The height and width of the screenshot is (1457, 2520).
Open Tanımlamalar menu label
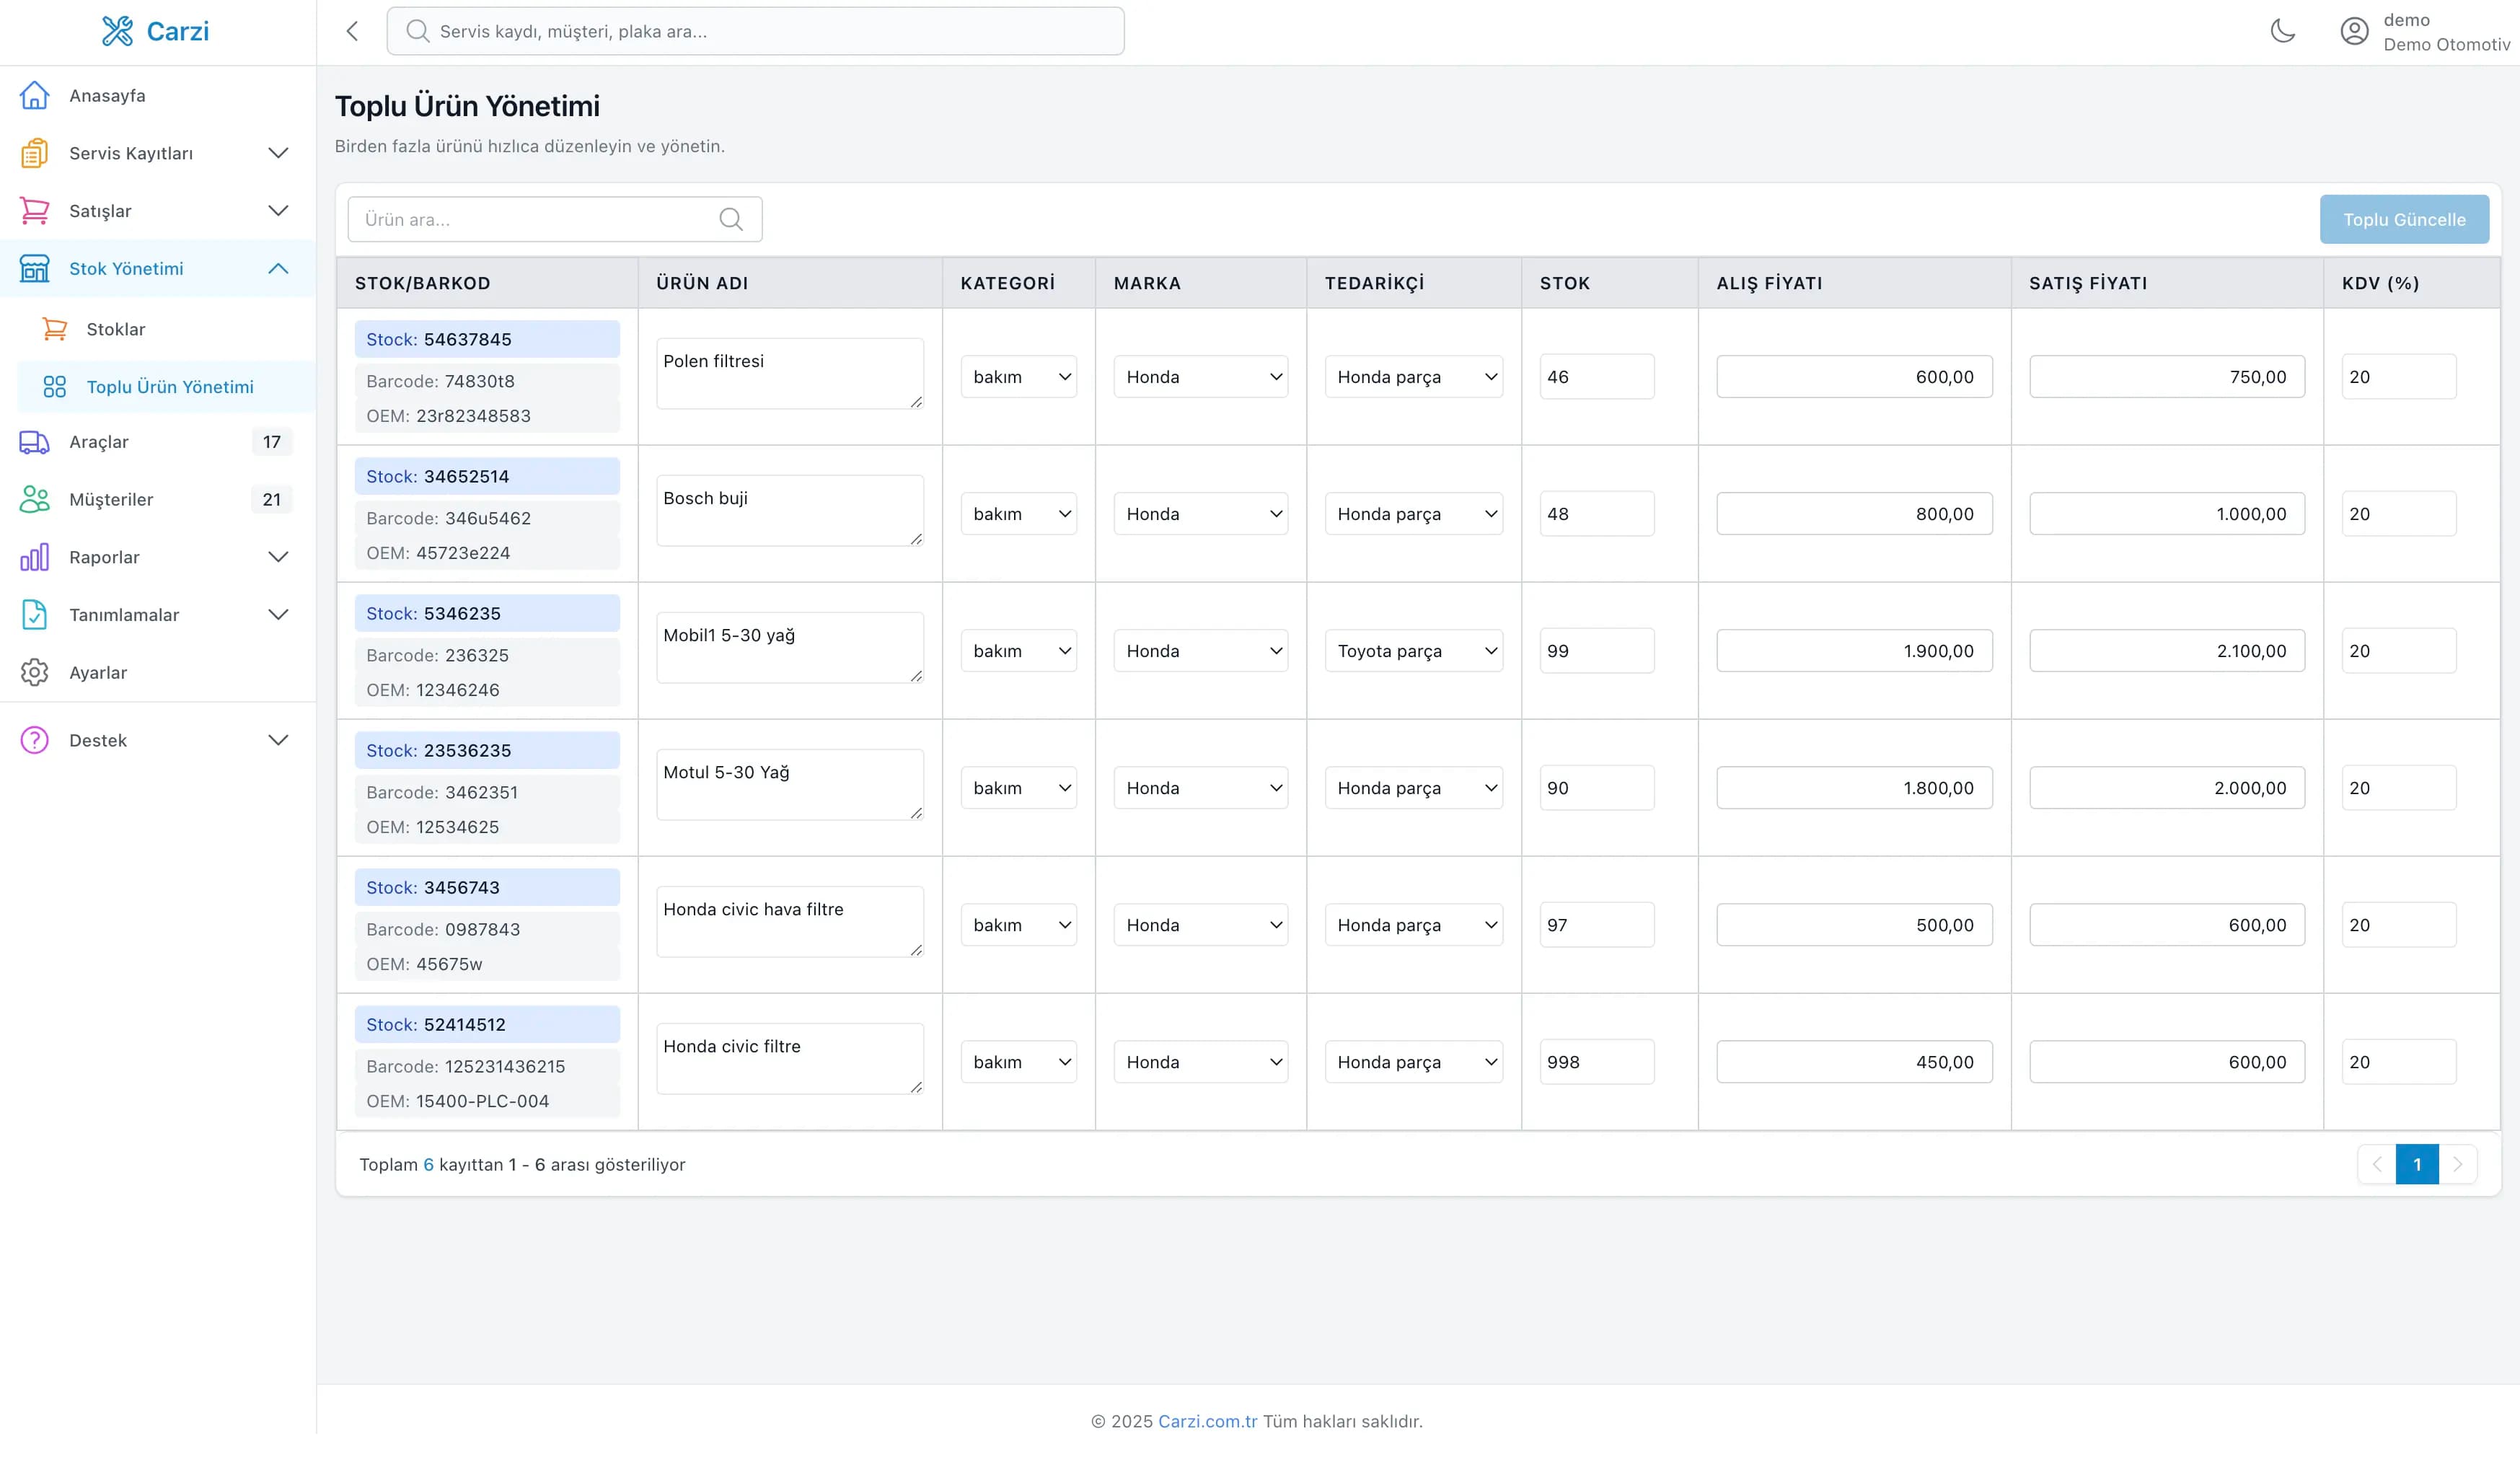pyautogui.click(x=124, y=615)
